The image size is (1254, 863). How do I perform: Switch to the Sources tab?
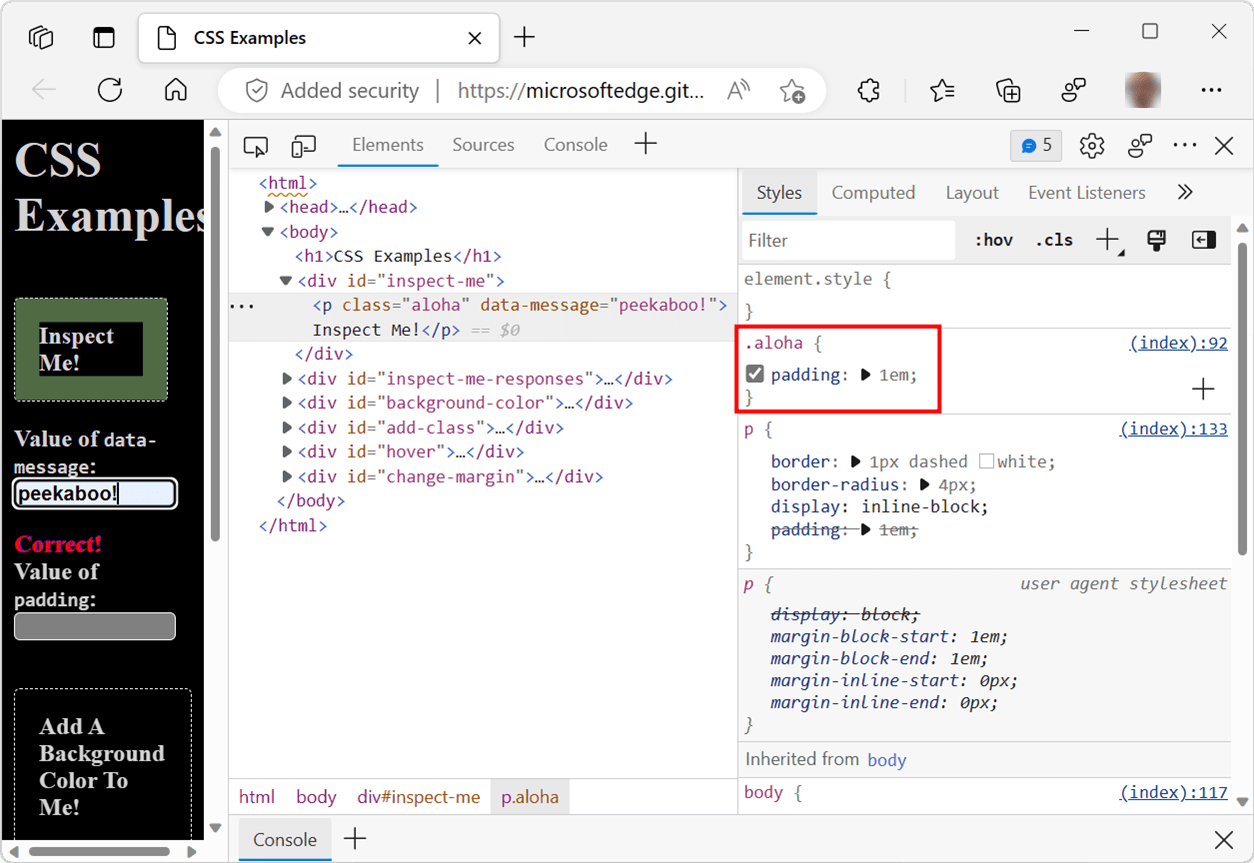pyautogui.click(x=483, y=144)
